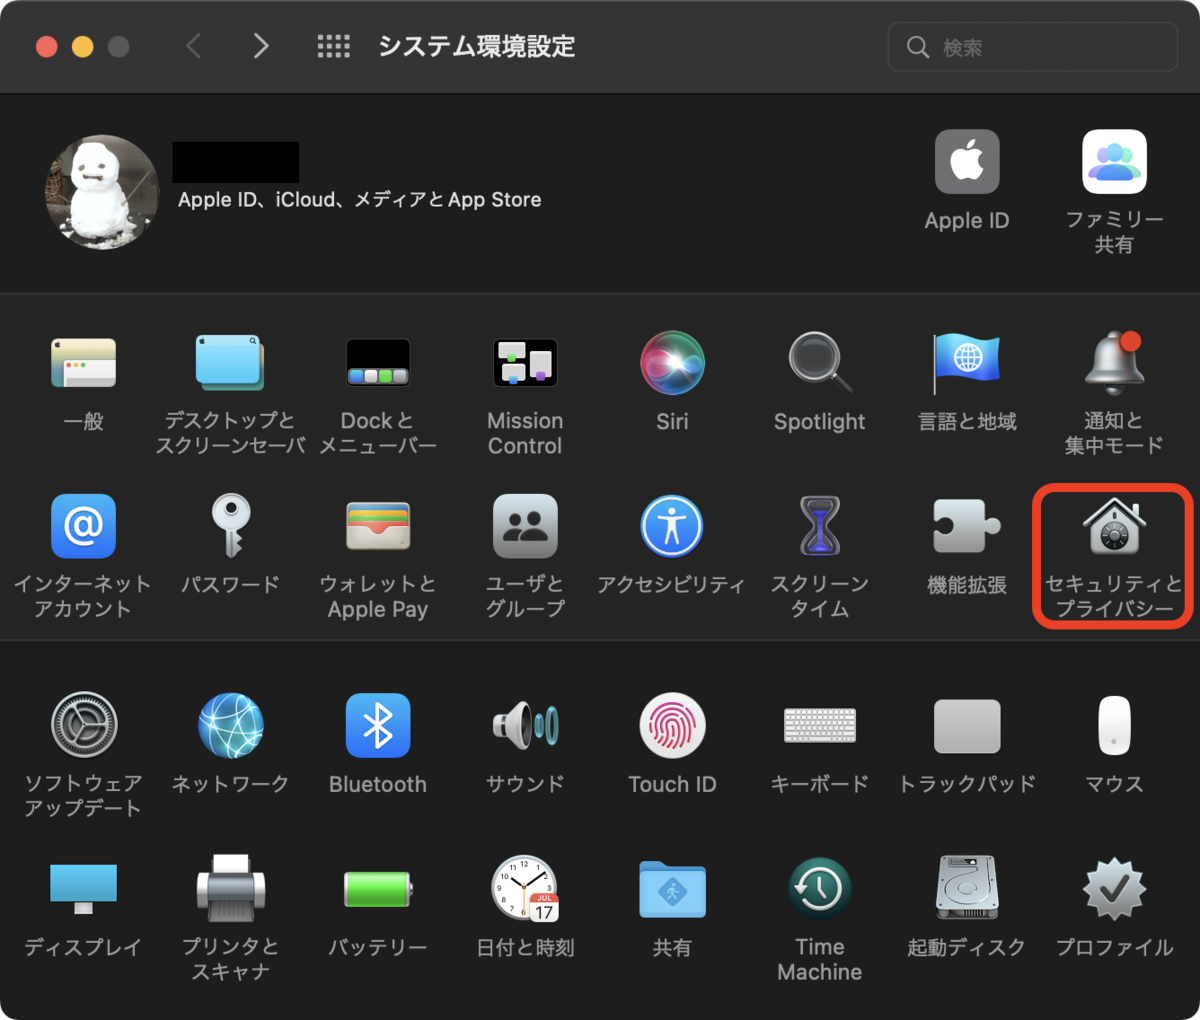Image resolution: width=1200 pixels, height=1020 pixels.
Task: Open プロファイル profiles pane
Action: [x=1114, y=888]
